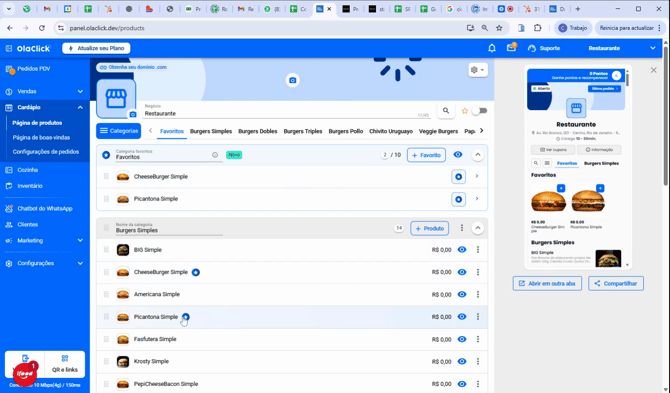Collapse the Burgers Simples category
Image resolution: width=670 pixels, height=393 pixels.
pyautogui.click(x=478, y=228)
